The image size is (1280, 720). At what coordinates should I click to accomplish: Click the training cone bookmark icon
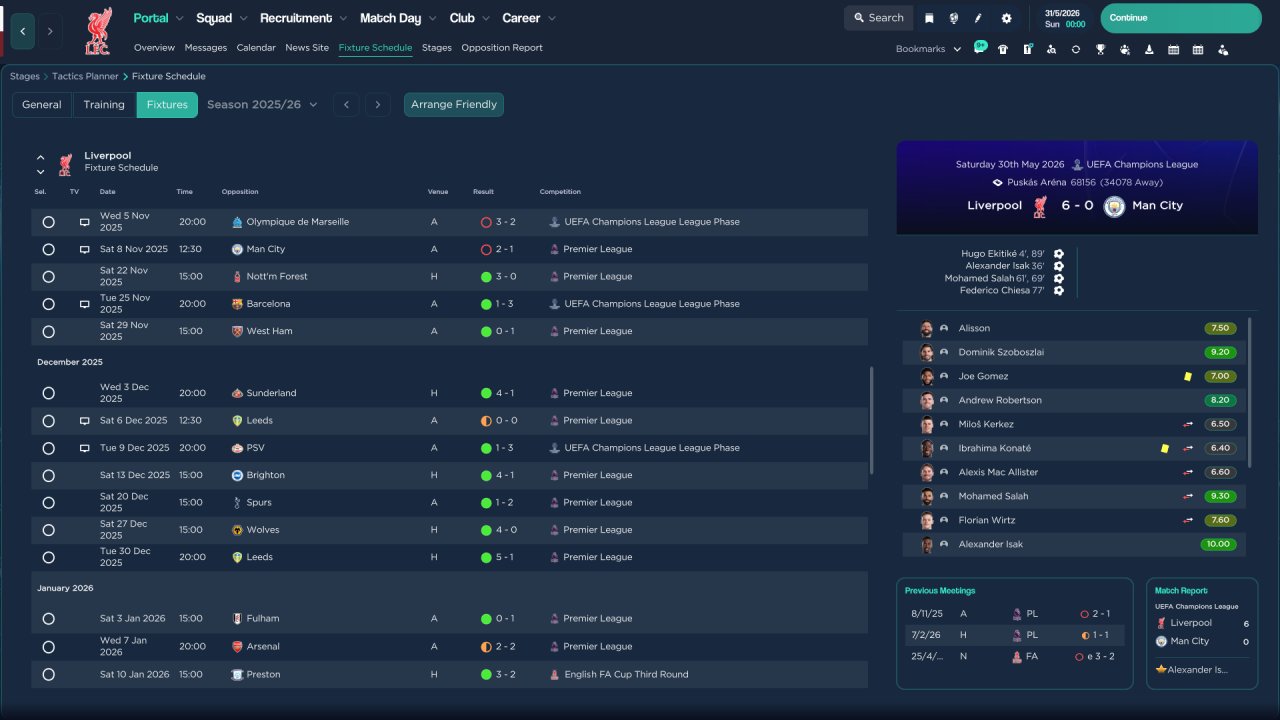point(1149,49)
